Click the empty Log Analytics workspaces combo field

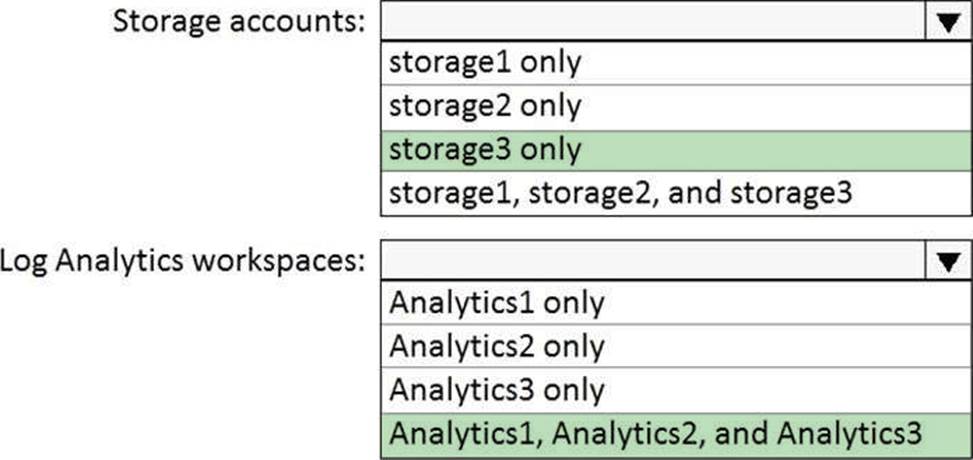[650, 261]
